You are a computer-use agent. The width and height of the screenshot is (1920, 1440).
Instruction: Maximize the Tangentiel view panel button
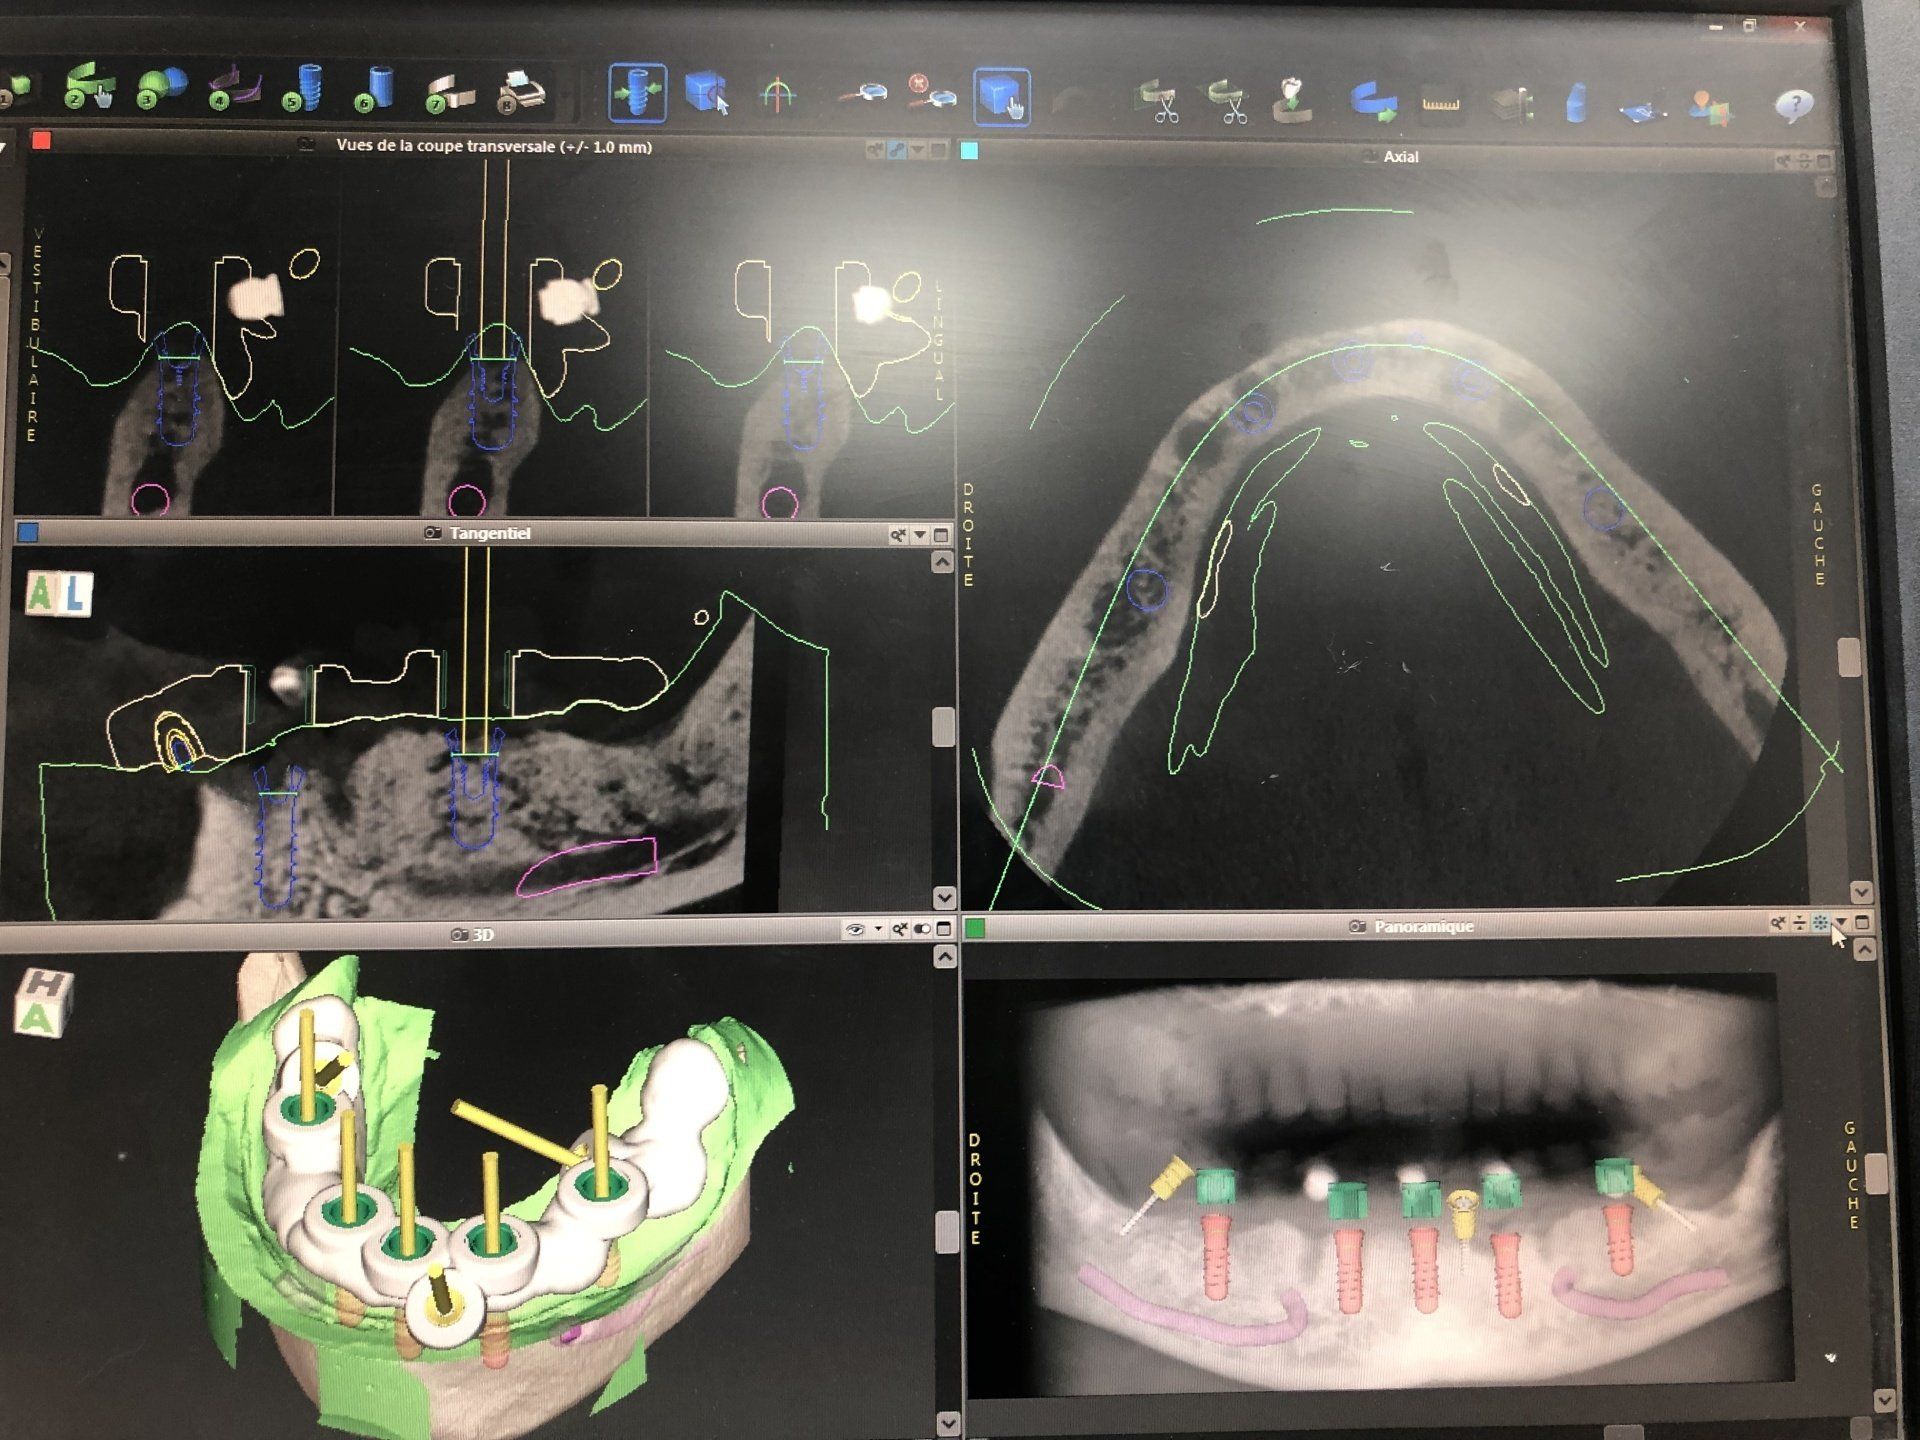[941, 536]
